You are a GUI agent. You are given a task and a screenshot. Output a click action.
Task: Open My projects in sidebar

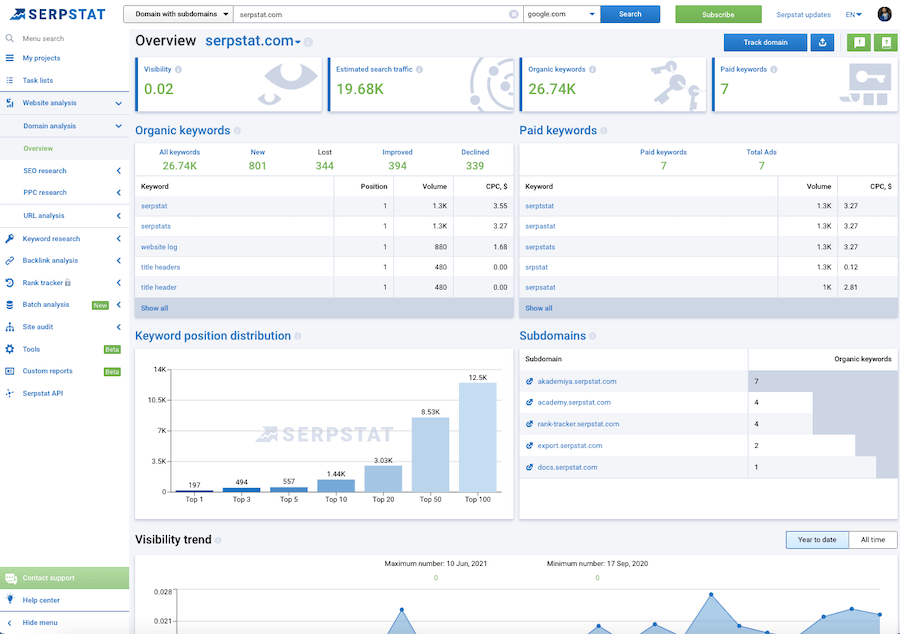pos(41,58)
